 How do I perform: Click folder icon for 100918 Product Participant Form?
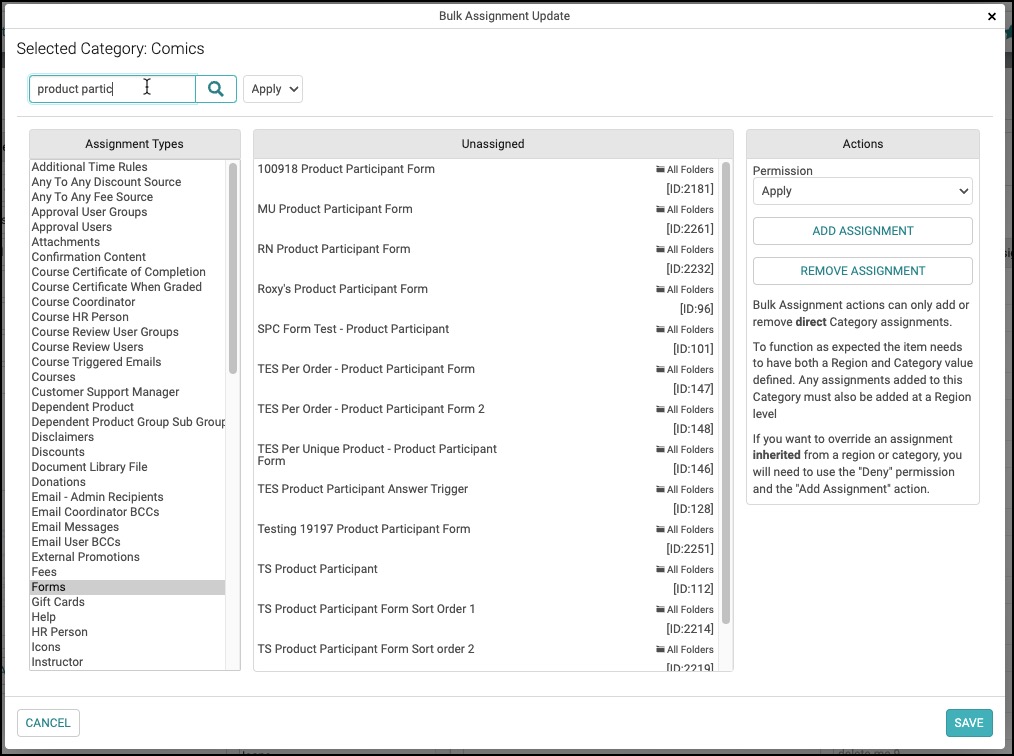pyautogui.click(x=660, y=169)
